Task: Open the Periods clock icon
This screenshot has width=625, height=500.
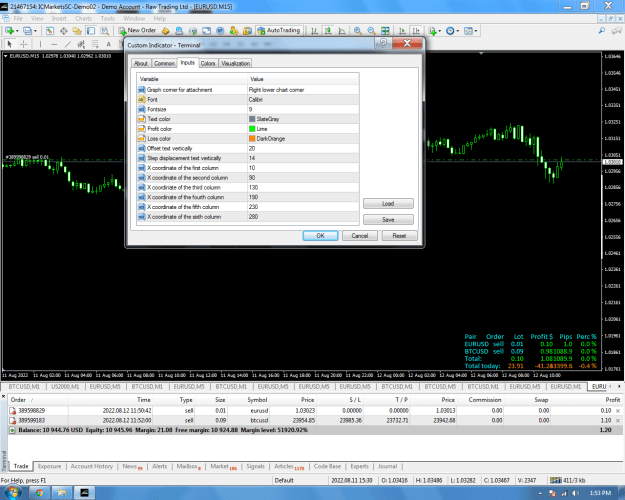Action: pyautogui.click(x=450, y=31)
